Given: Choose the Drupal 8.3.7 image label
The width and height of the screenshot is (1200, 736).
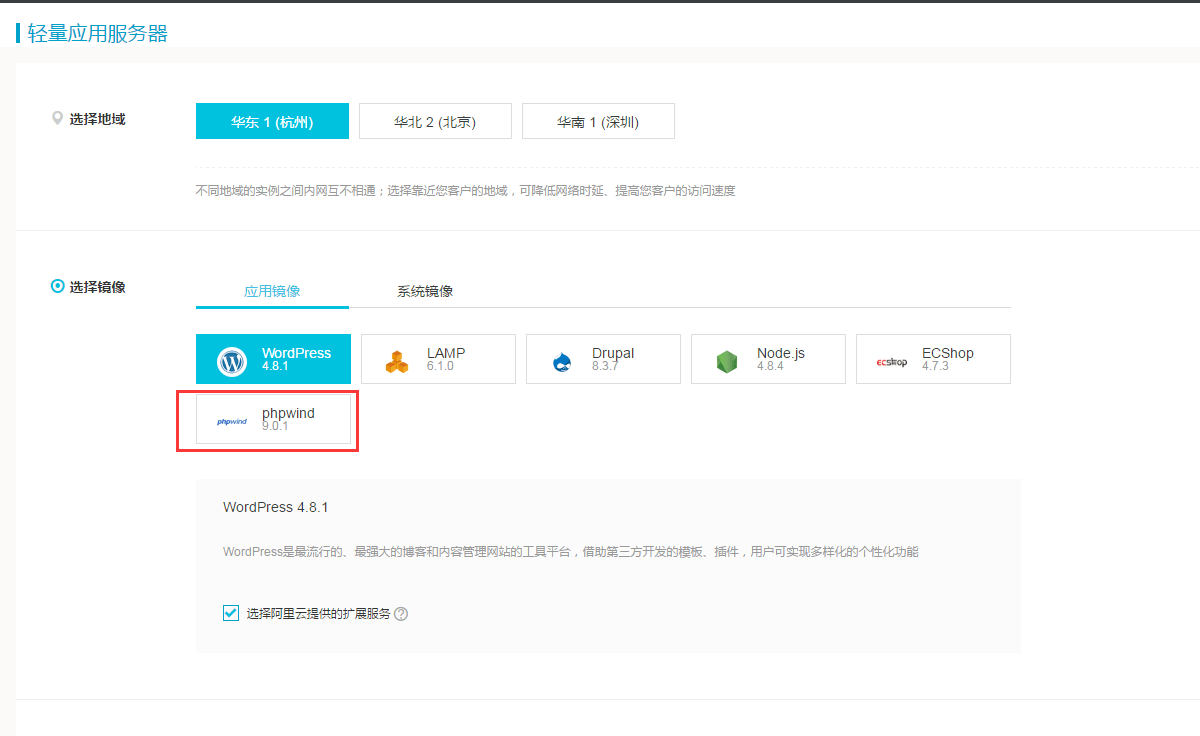Looking at the screenshot, I should point(613,359).
